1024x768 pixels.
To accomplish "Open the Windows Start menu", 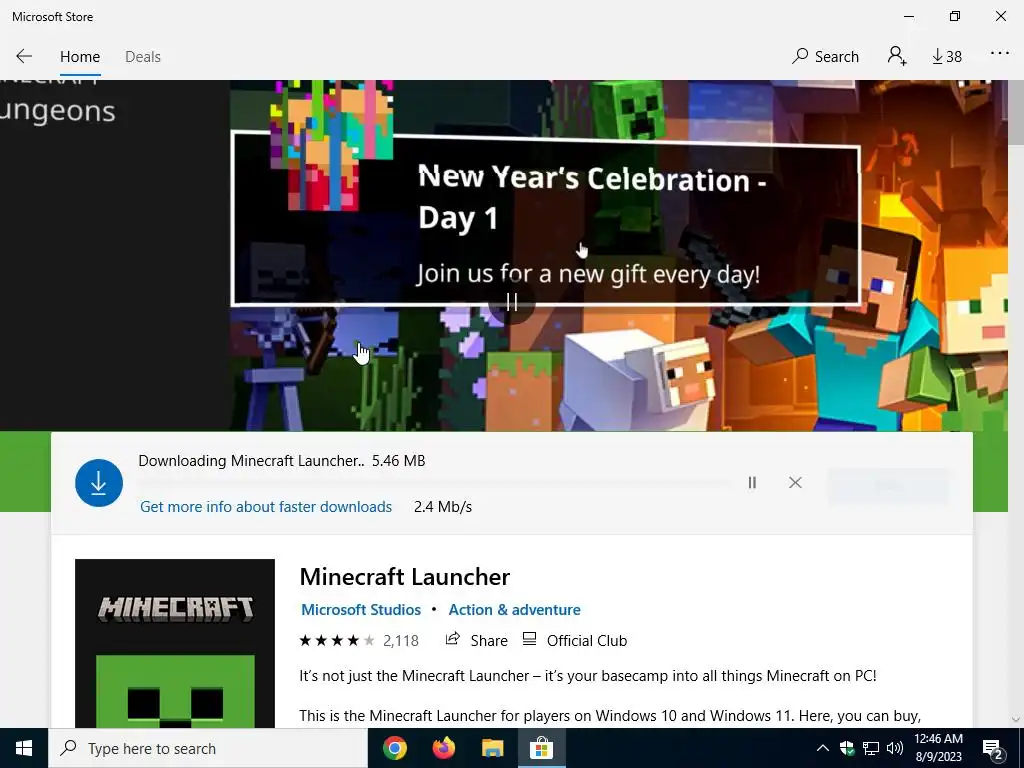I will 24,748.
